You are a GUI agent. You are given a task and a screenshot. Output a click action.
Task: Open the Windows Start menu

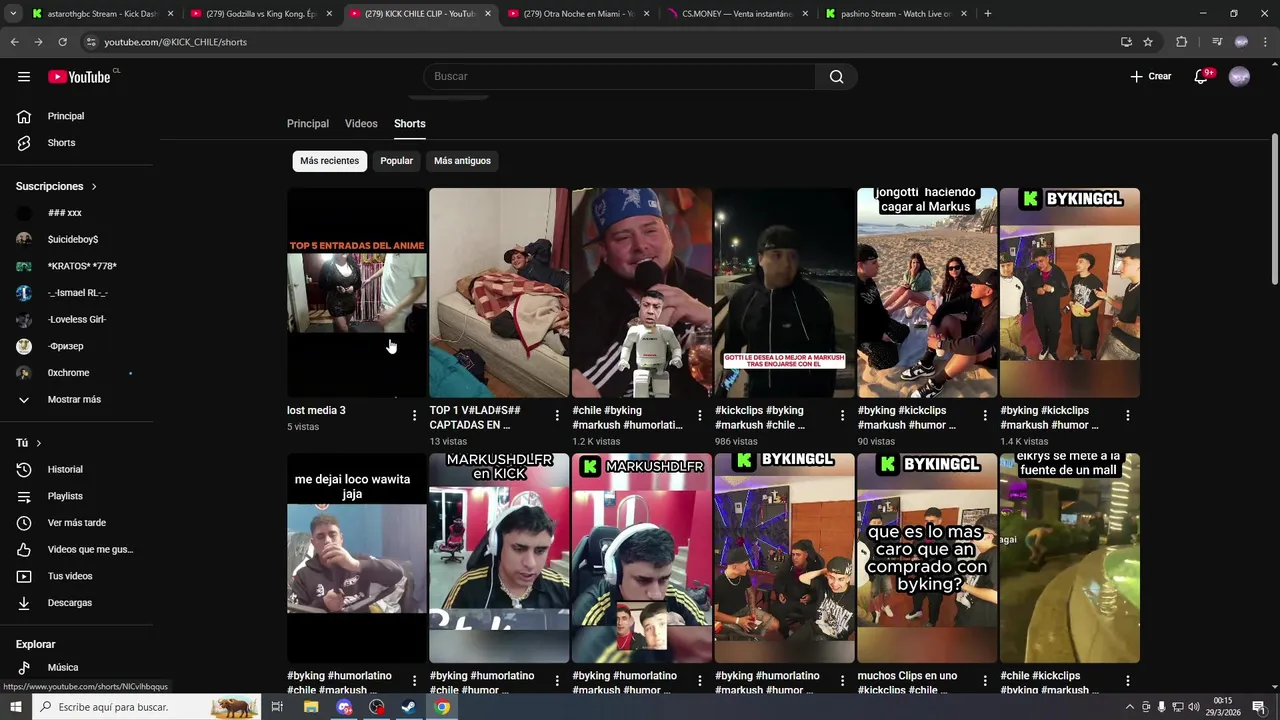click(x=16, y=707)
